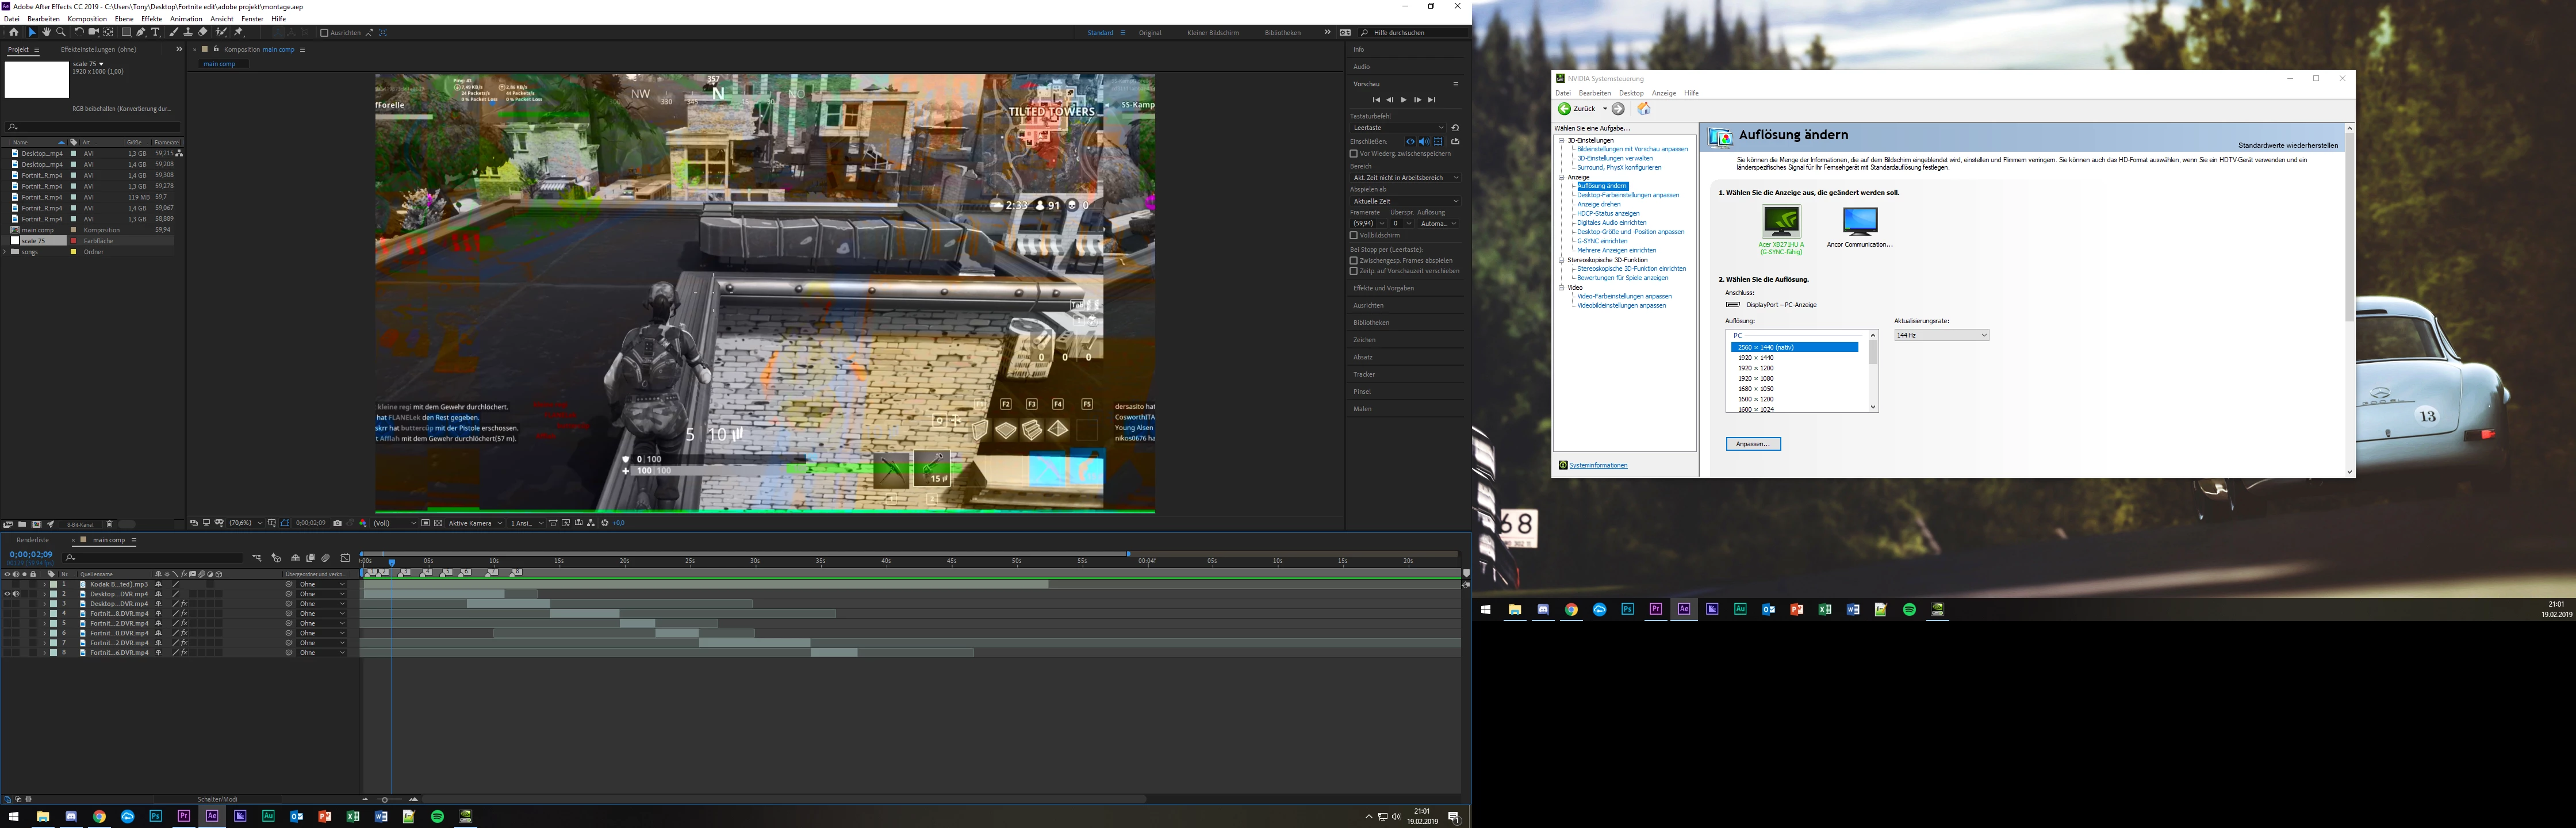The width and height of the screenshot is (2576, 828).
Task: Enable the Ausrichten snapping checkbox
Action: pyautogui.click(x=324, y=33)
